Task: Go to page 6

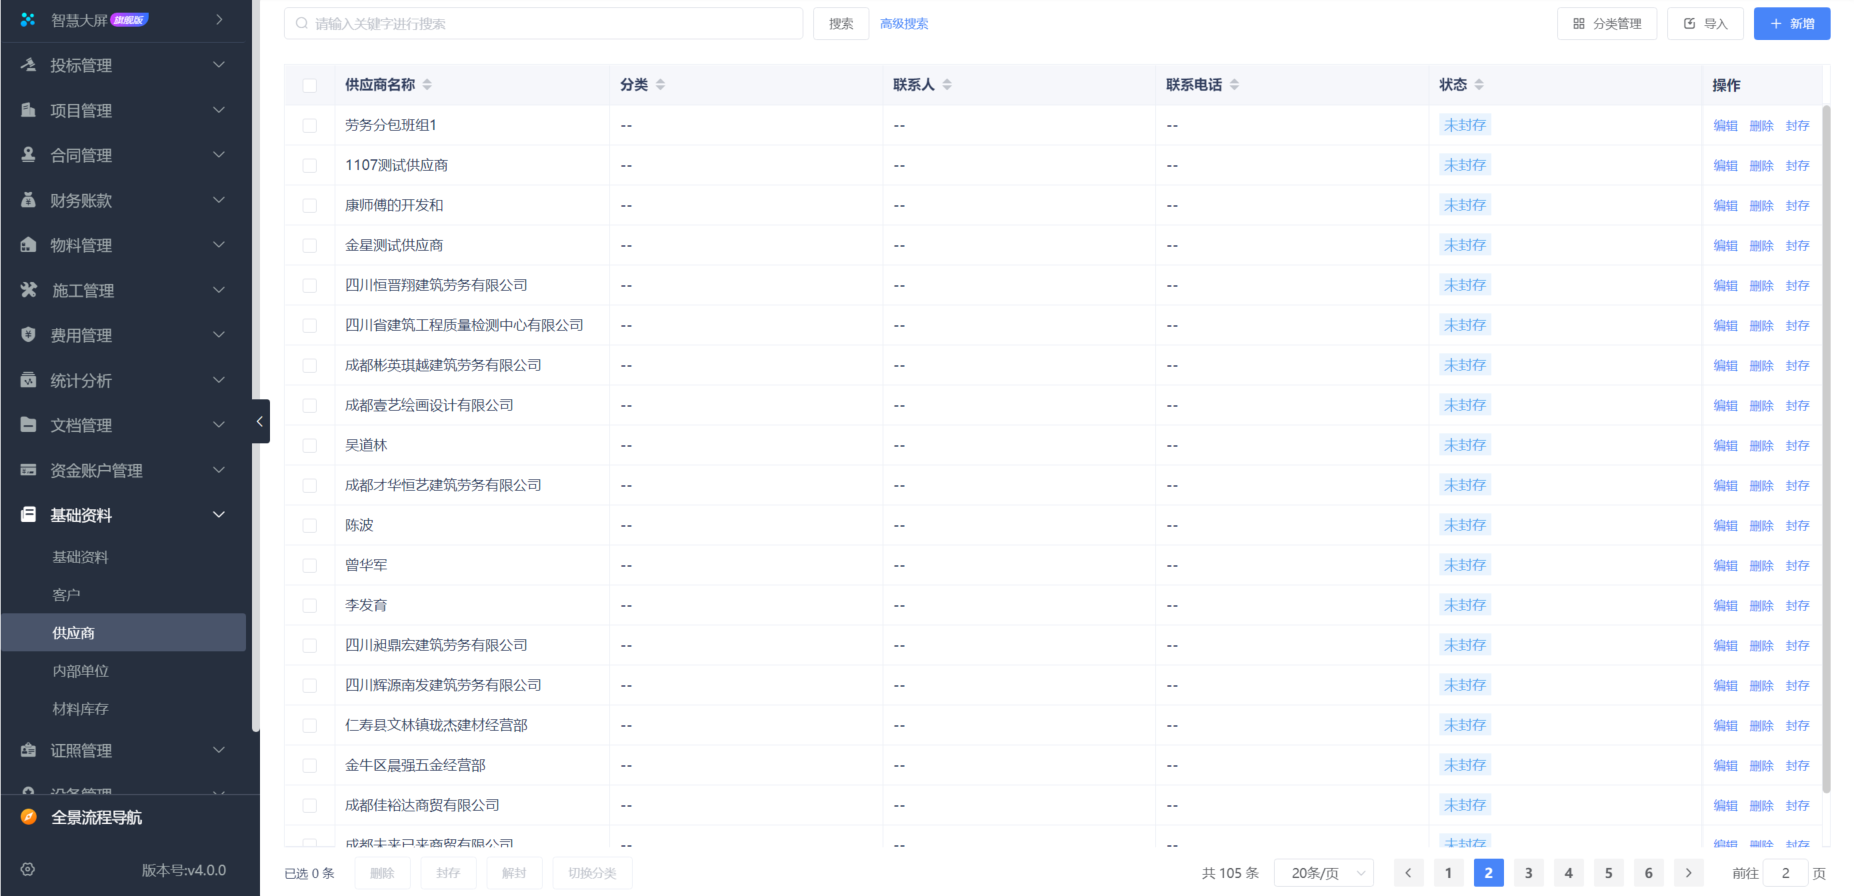Action: click(1648, 873)
